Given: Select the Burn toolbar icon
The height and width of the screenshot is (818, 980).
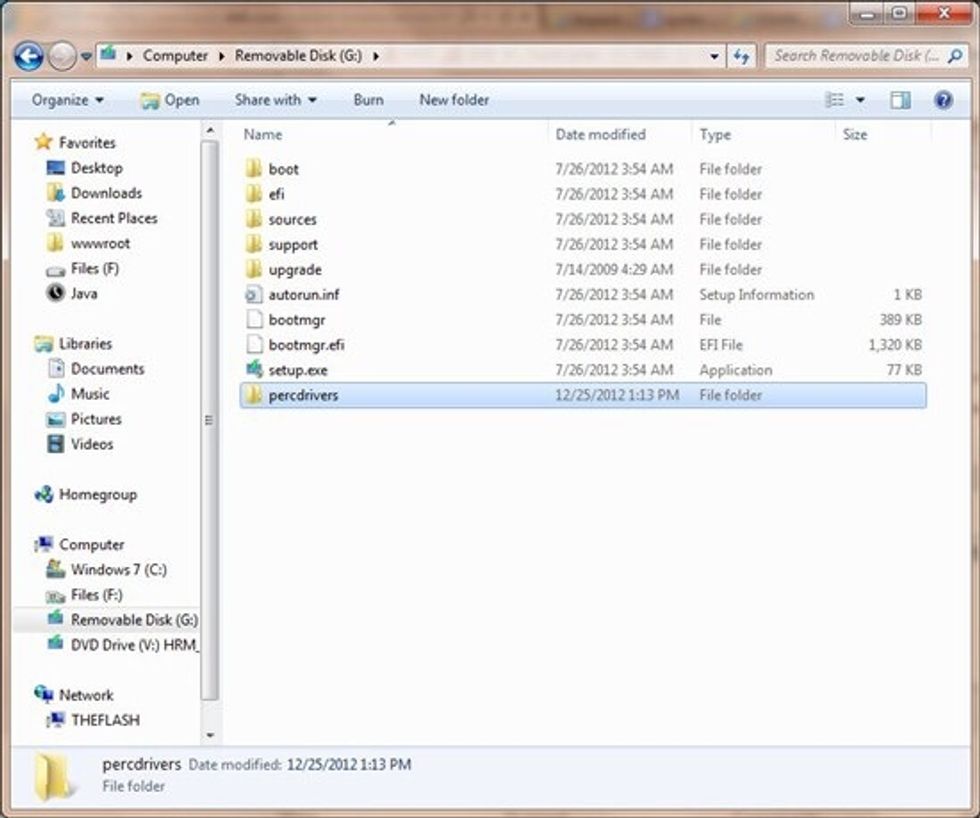Looking at the screenshot, I should 368,100.
